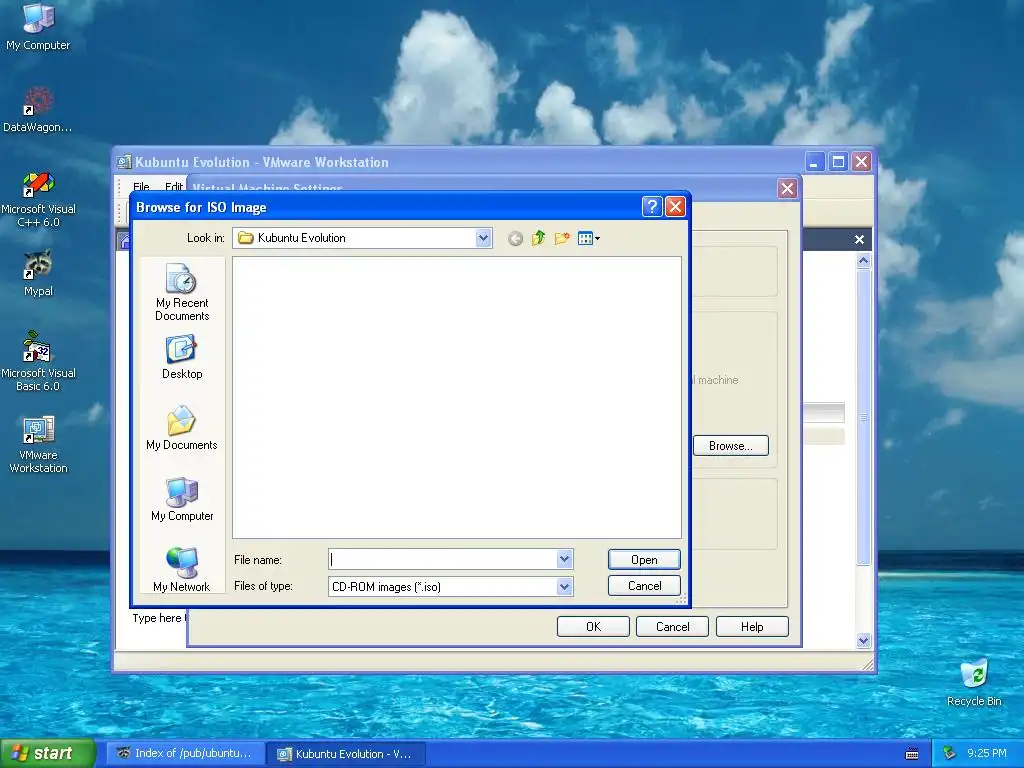Open the File menu in VMware
The image size is (1024, 768).
tap(141, 187)
